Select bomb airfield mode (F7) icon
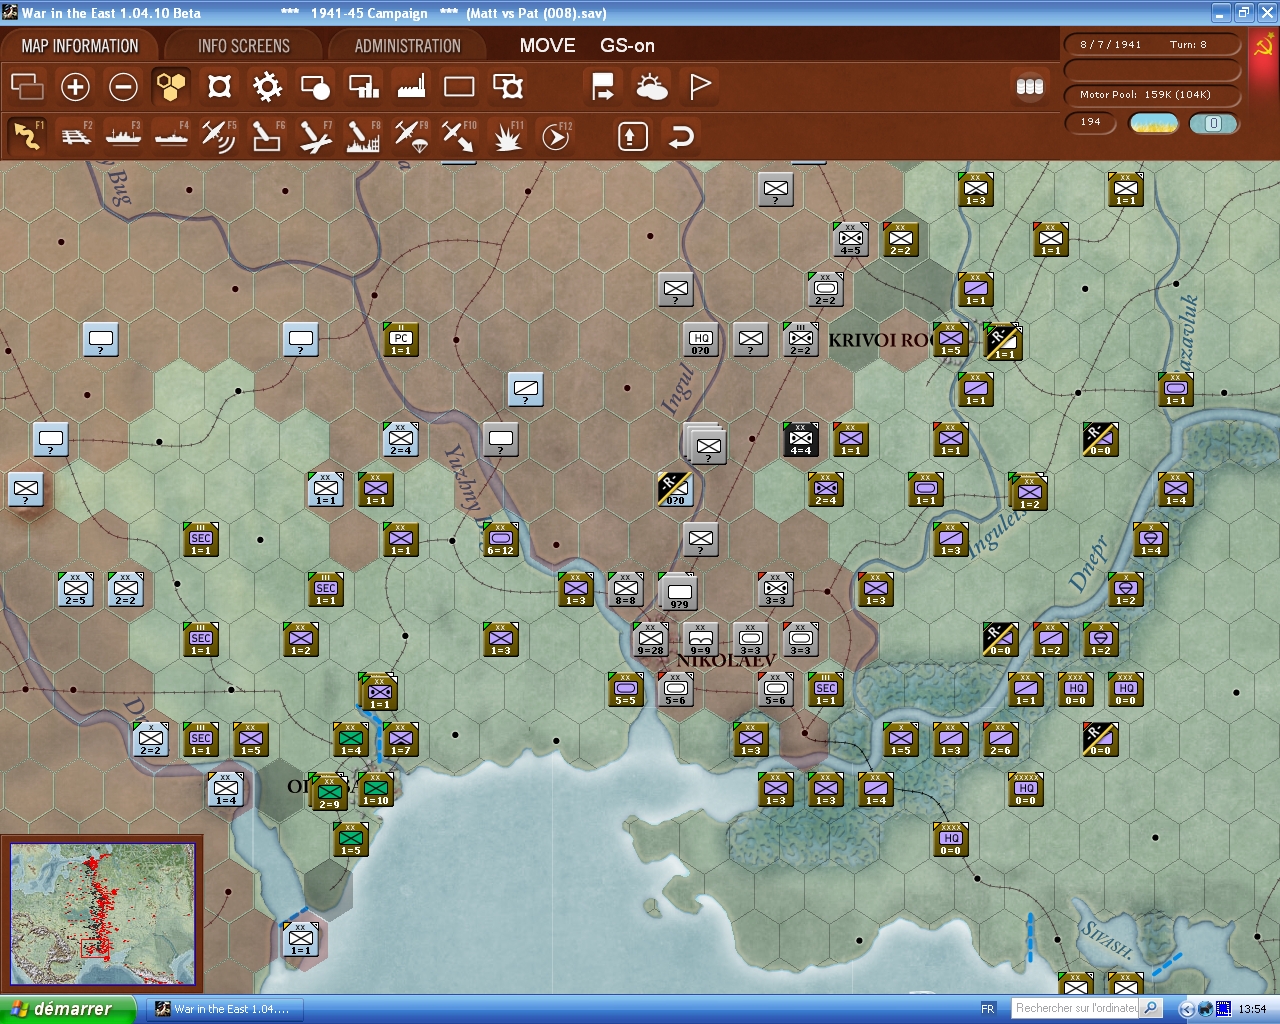 click(x=315, y=136)
